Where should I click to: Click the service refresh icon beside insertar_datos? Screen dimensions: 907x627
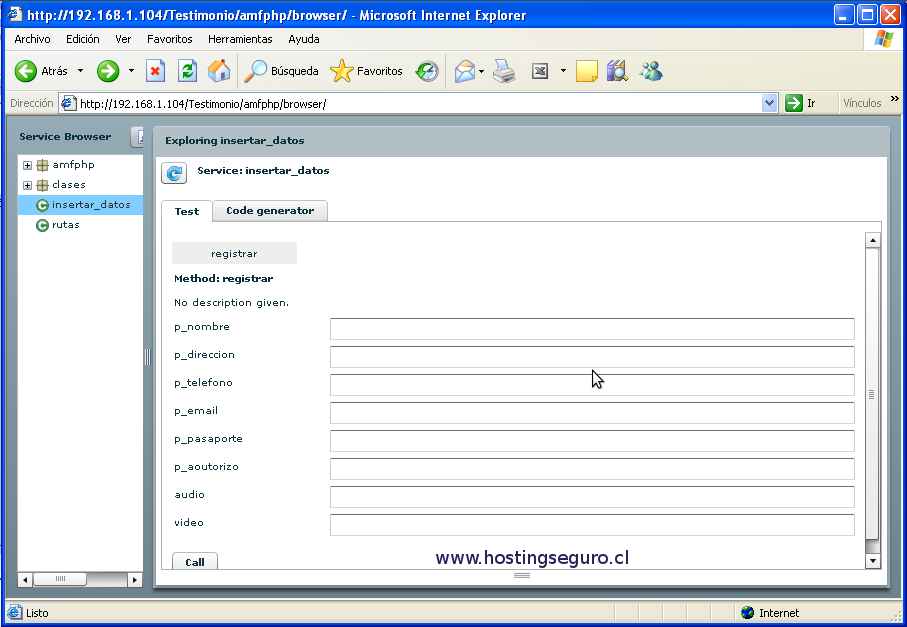[x=174, y=173]
